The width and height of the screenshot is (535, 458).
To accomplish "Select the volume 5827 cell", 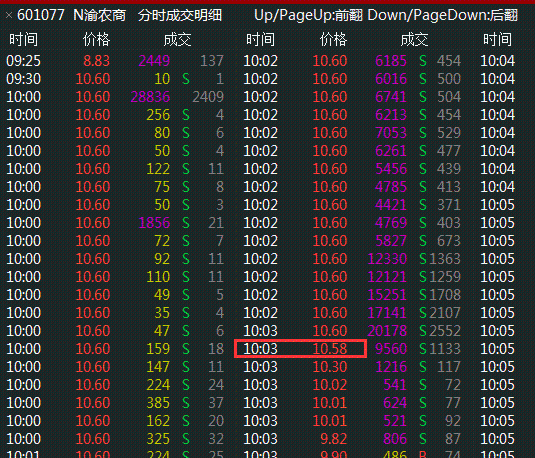I will pos(391,241).
